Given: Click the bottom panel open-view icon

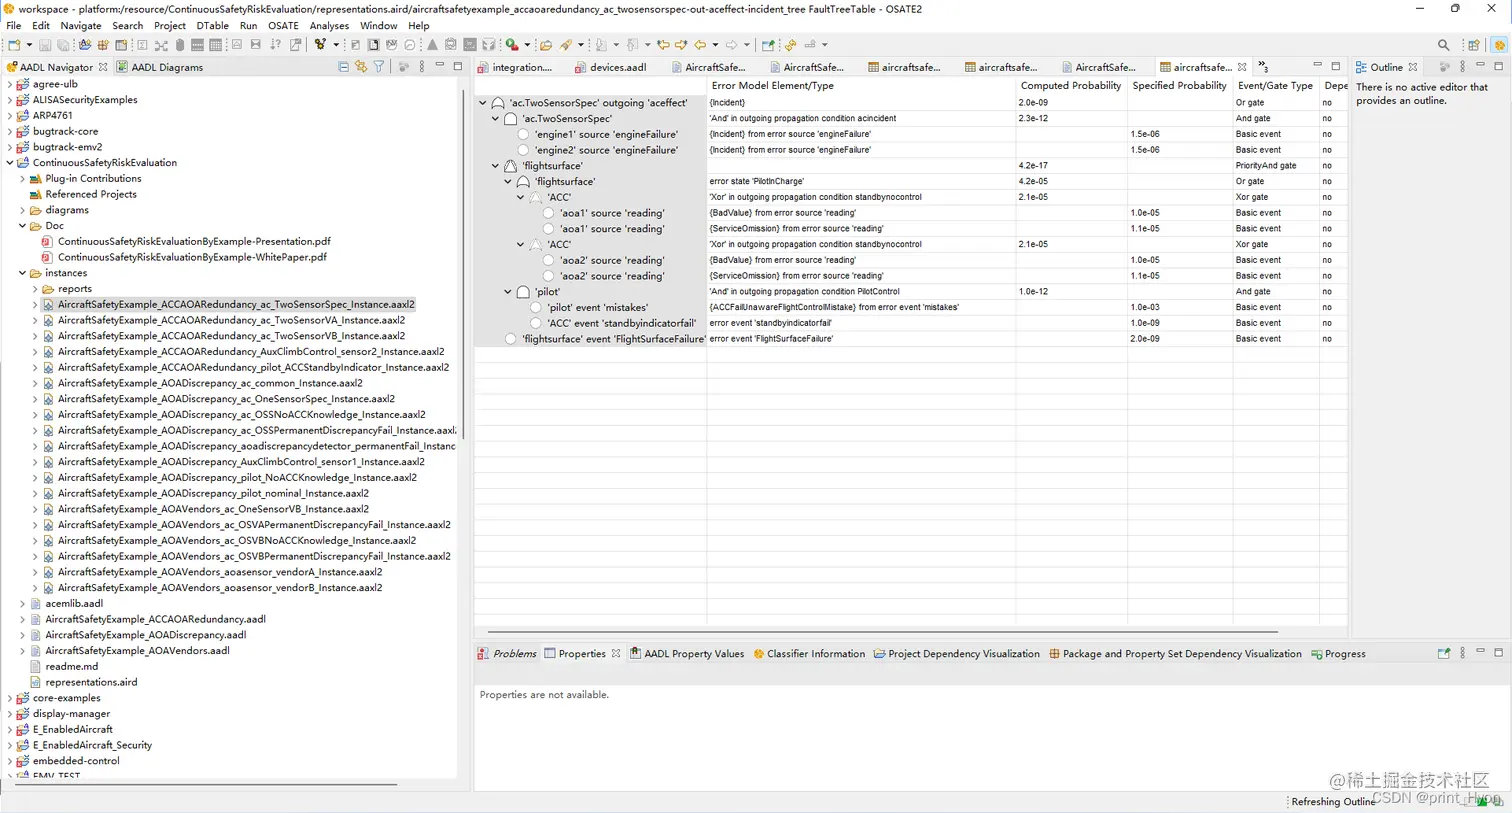Looking at the screenshot, I should coord(1444,654).
